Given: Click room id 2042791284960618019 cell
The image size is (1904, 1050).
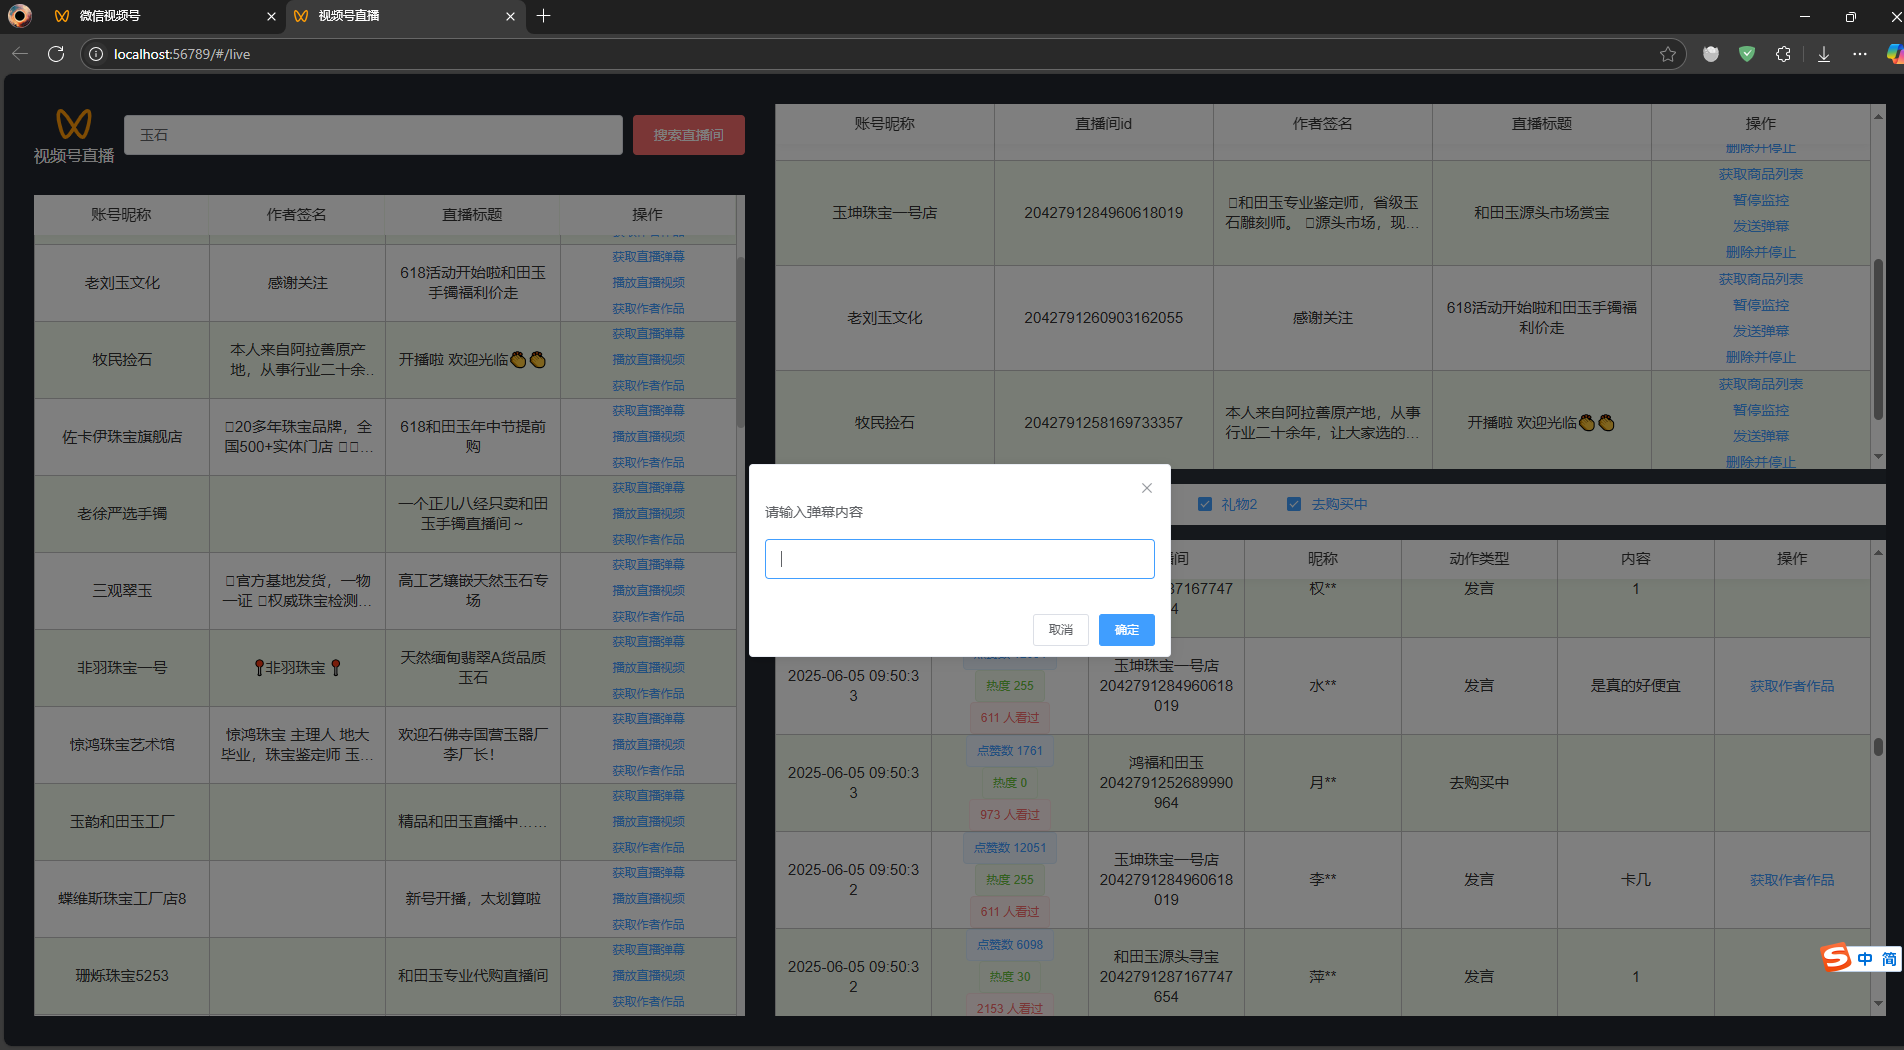Looking at the screenshot, I should (x=1103, y=213).
